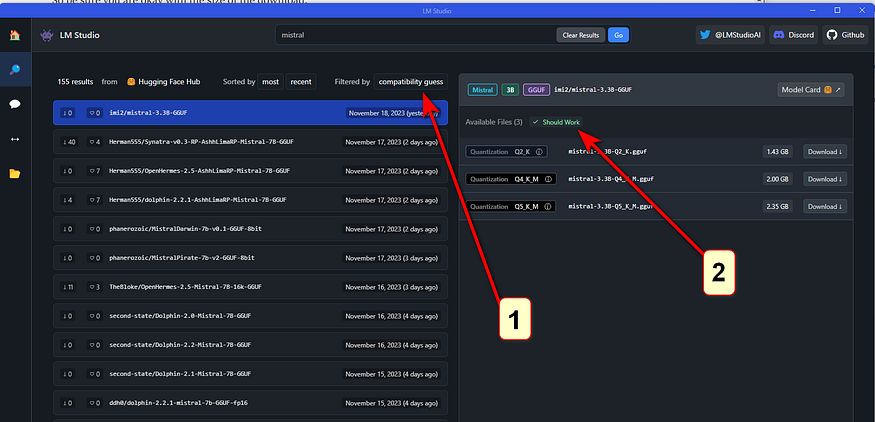Click the Clear Results button

[580, 35]
